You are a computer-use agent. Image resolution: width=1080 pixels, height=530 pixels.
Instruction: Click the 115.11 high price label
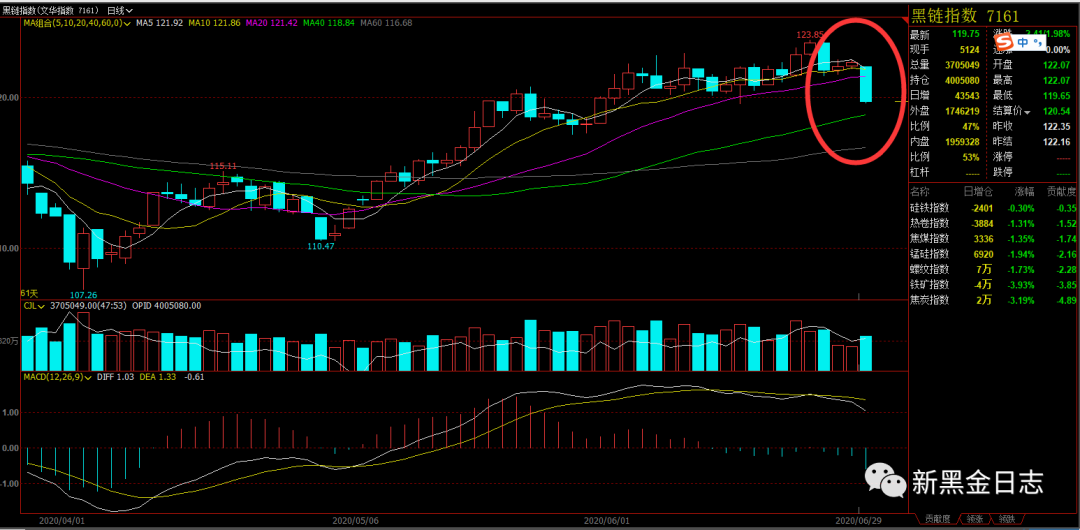pos(222,166)
